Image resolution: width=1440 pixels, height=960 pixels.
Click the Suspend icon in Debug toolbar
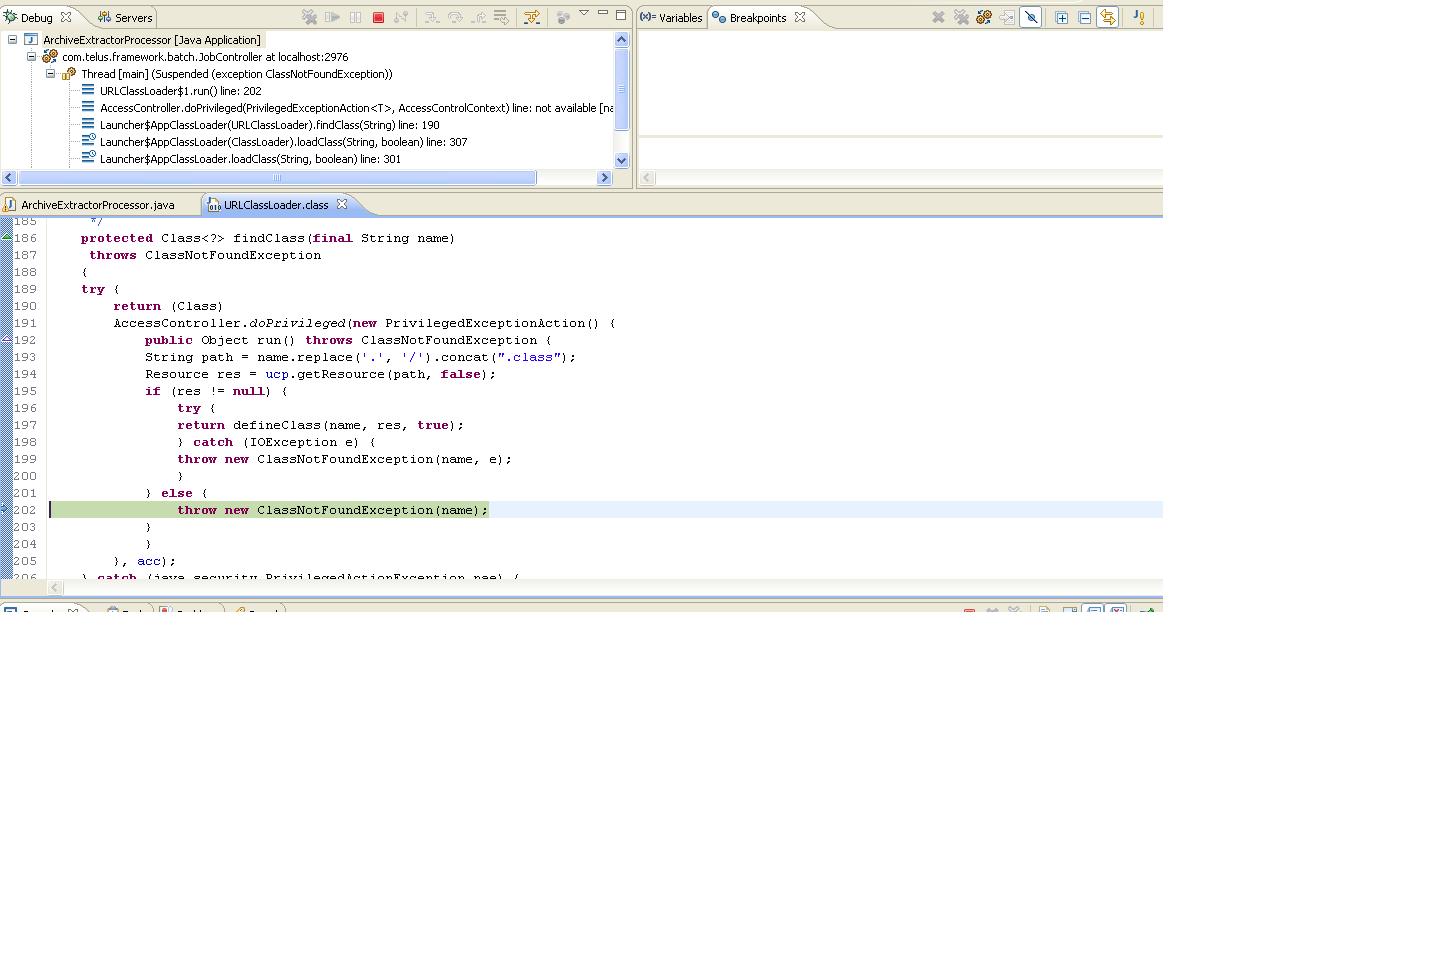pyautogui.click(x=355, y=17)
